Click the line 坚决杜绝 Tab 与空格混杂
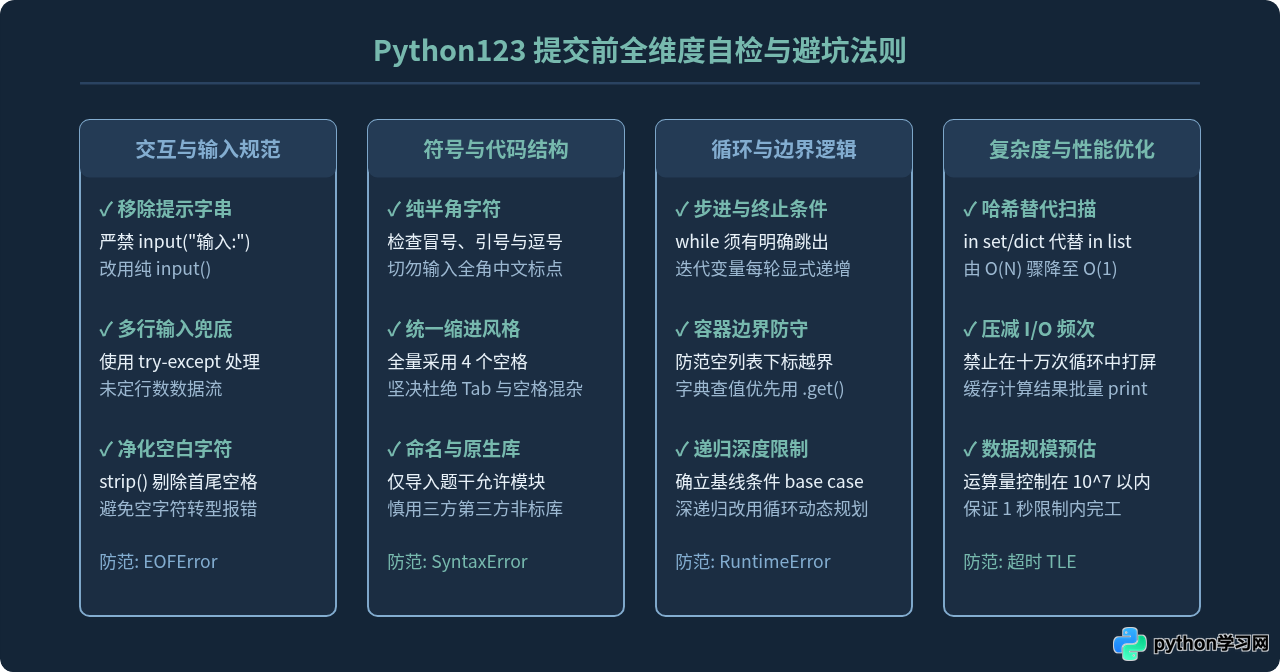Screen dimensions: 1280x672 tap(485, 388)
